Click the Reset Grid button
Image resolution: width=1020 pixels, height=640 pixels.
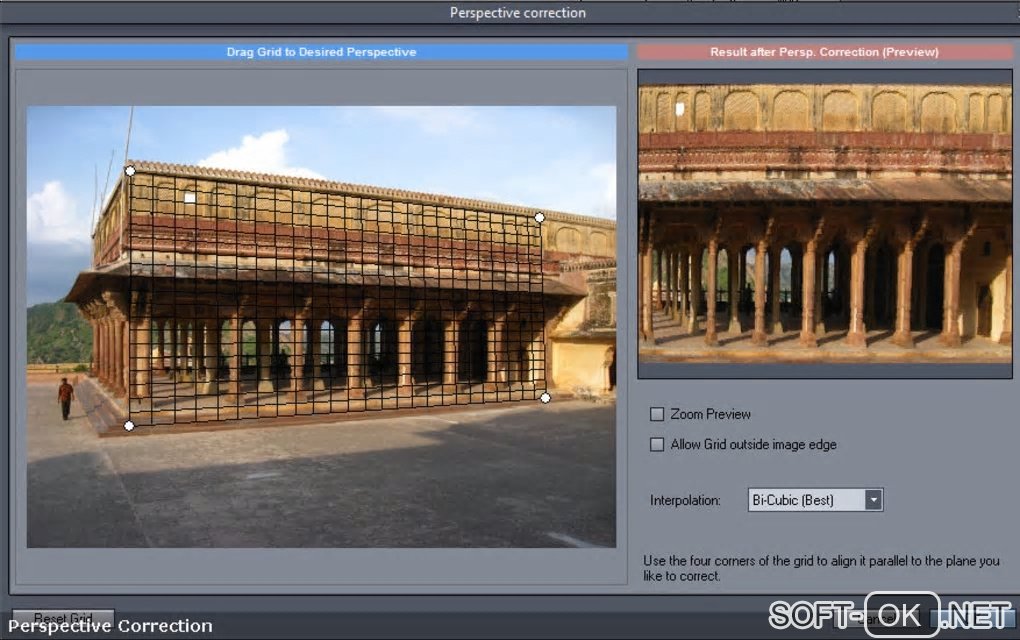tap(63, 617)
